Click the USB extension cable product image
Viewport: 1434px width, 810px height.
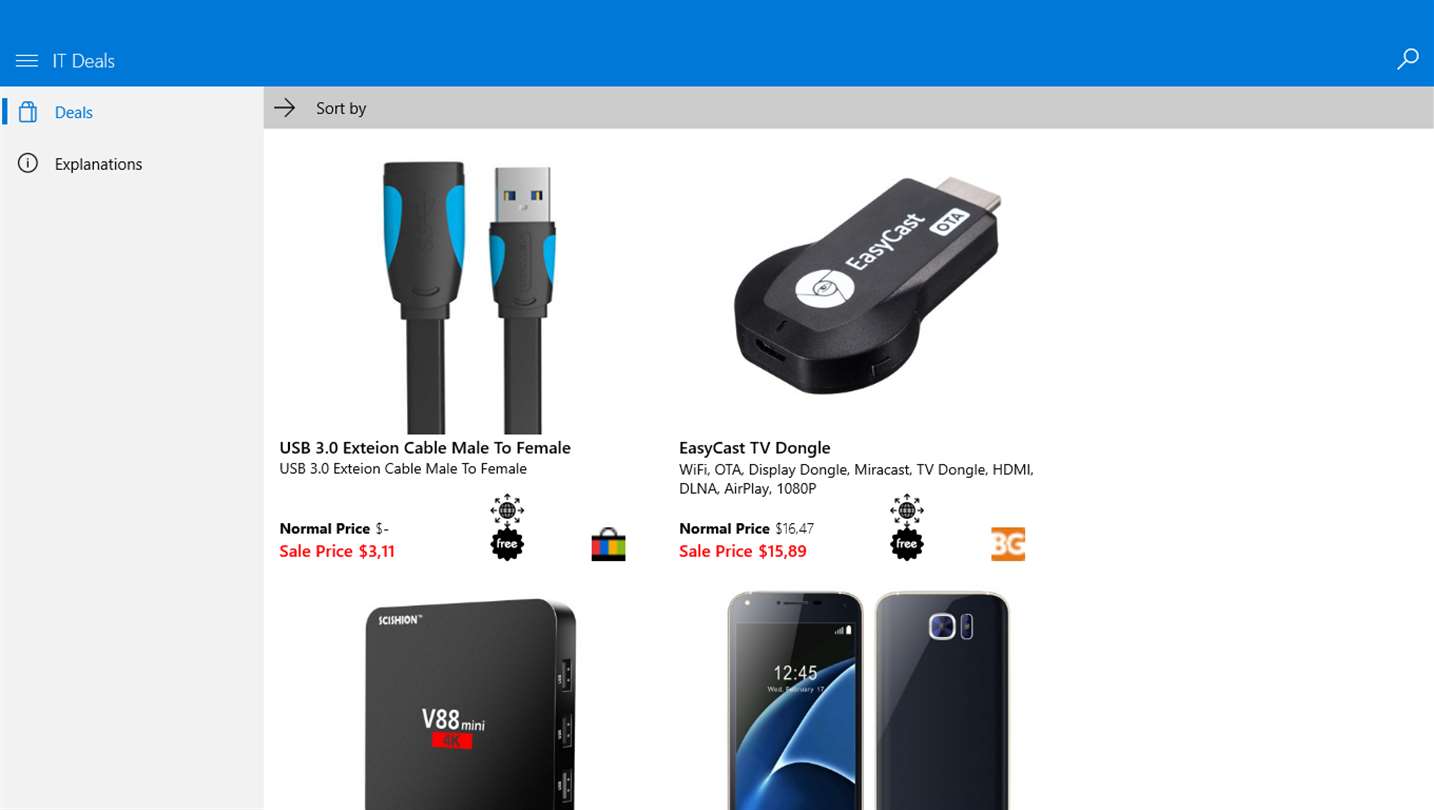click(x=468, y=297)
